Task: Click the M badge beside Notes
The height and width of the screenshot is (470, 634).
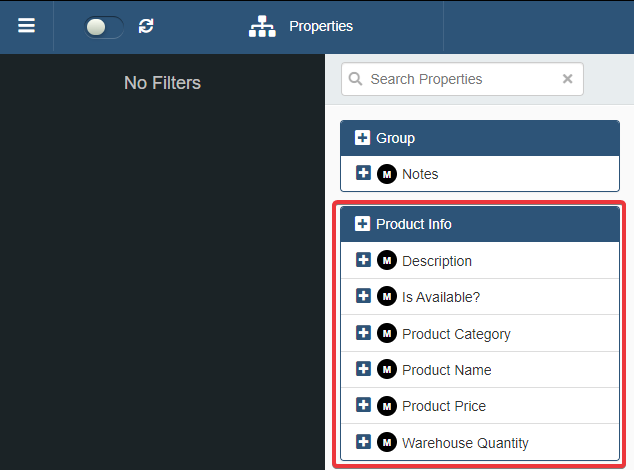Action: (387, 174)
